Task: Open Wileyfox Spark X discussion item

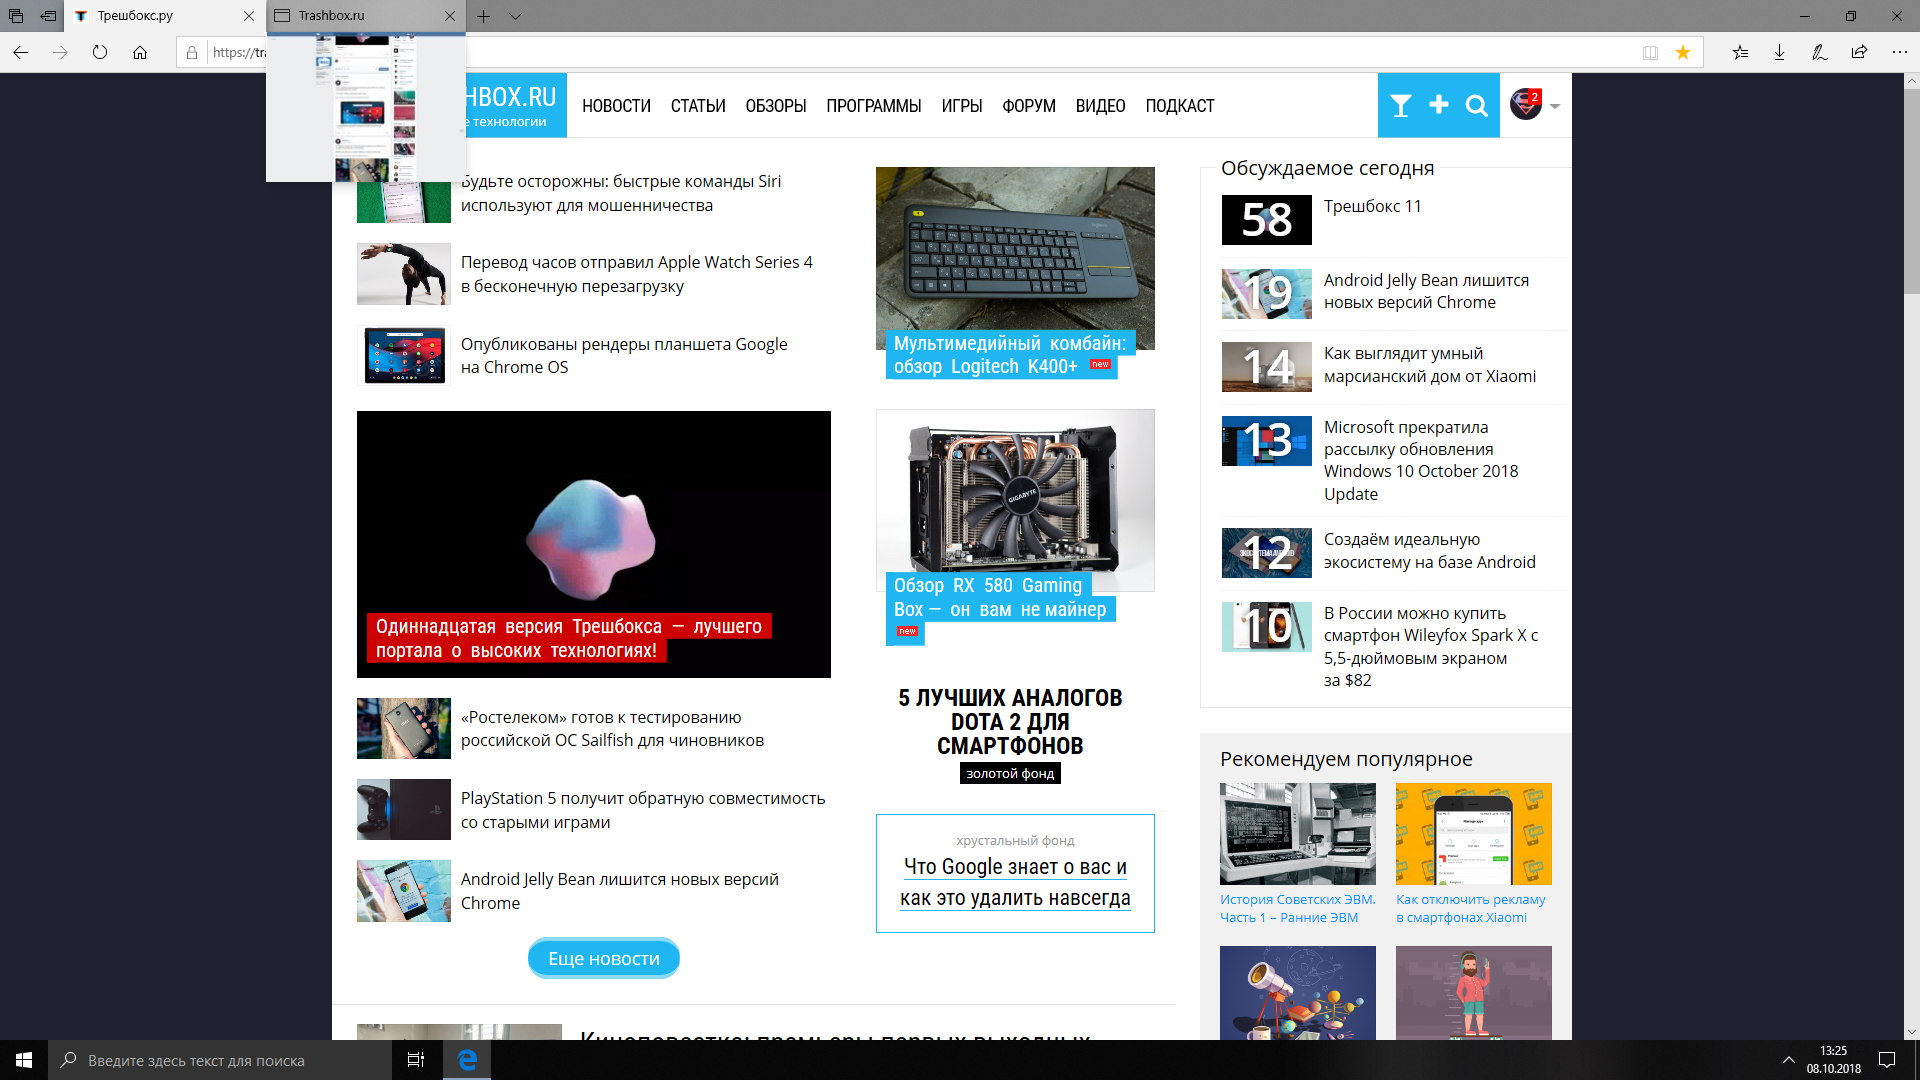Action: pyautogui.click(x=1430, y=646)
